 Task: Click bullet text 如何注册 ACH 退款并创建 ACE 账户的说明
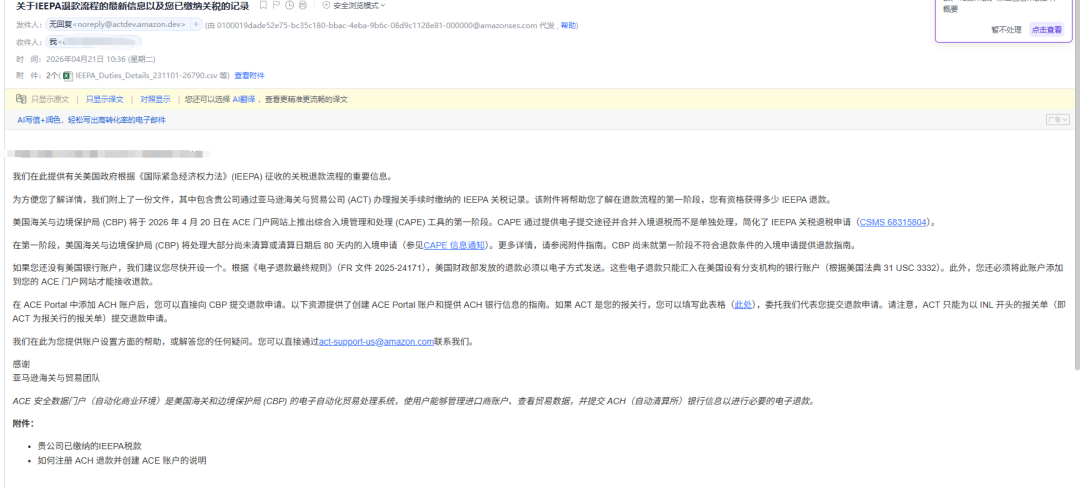tap(122, 460)
